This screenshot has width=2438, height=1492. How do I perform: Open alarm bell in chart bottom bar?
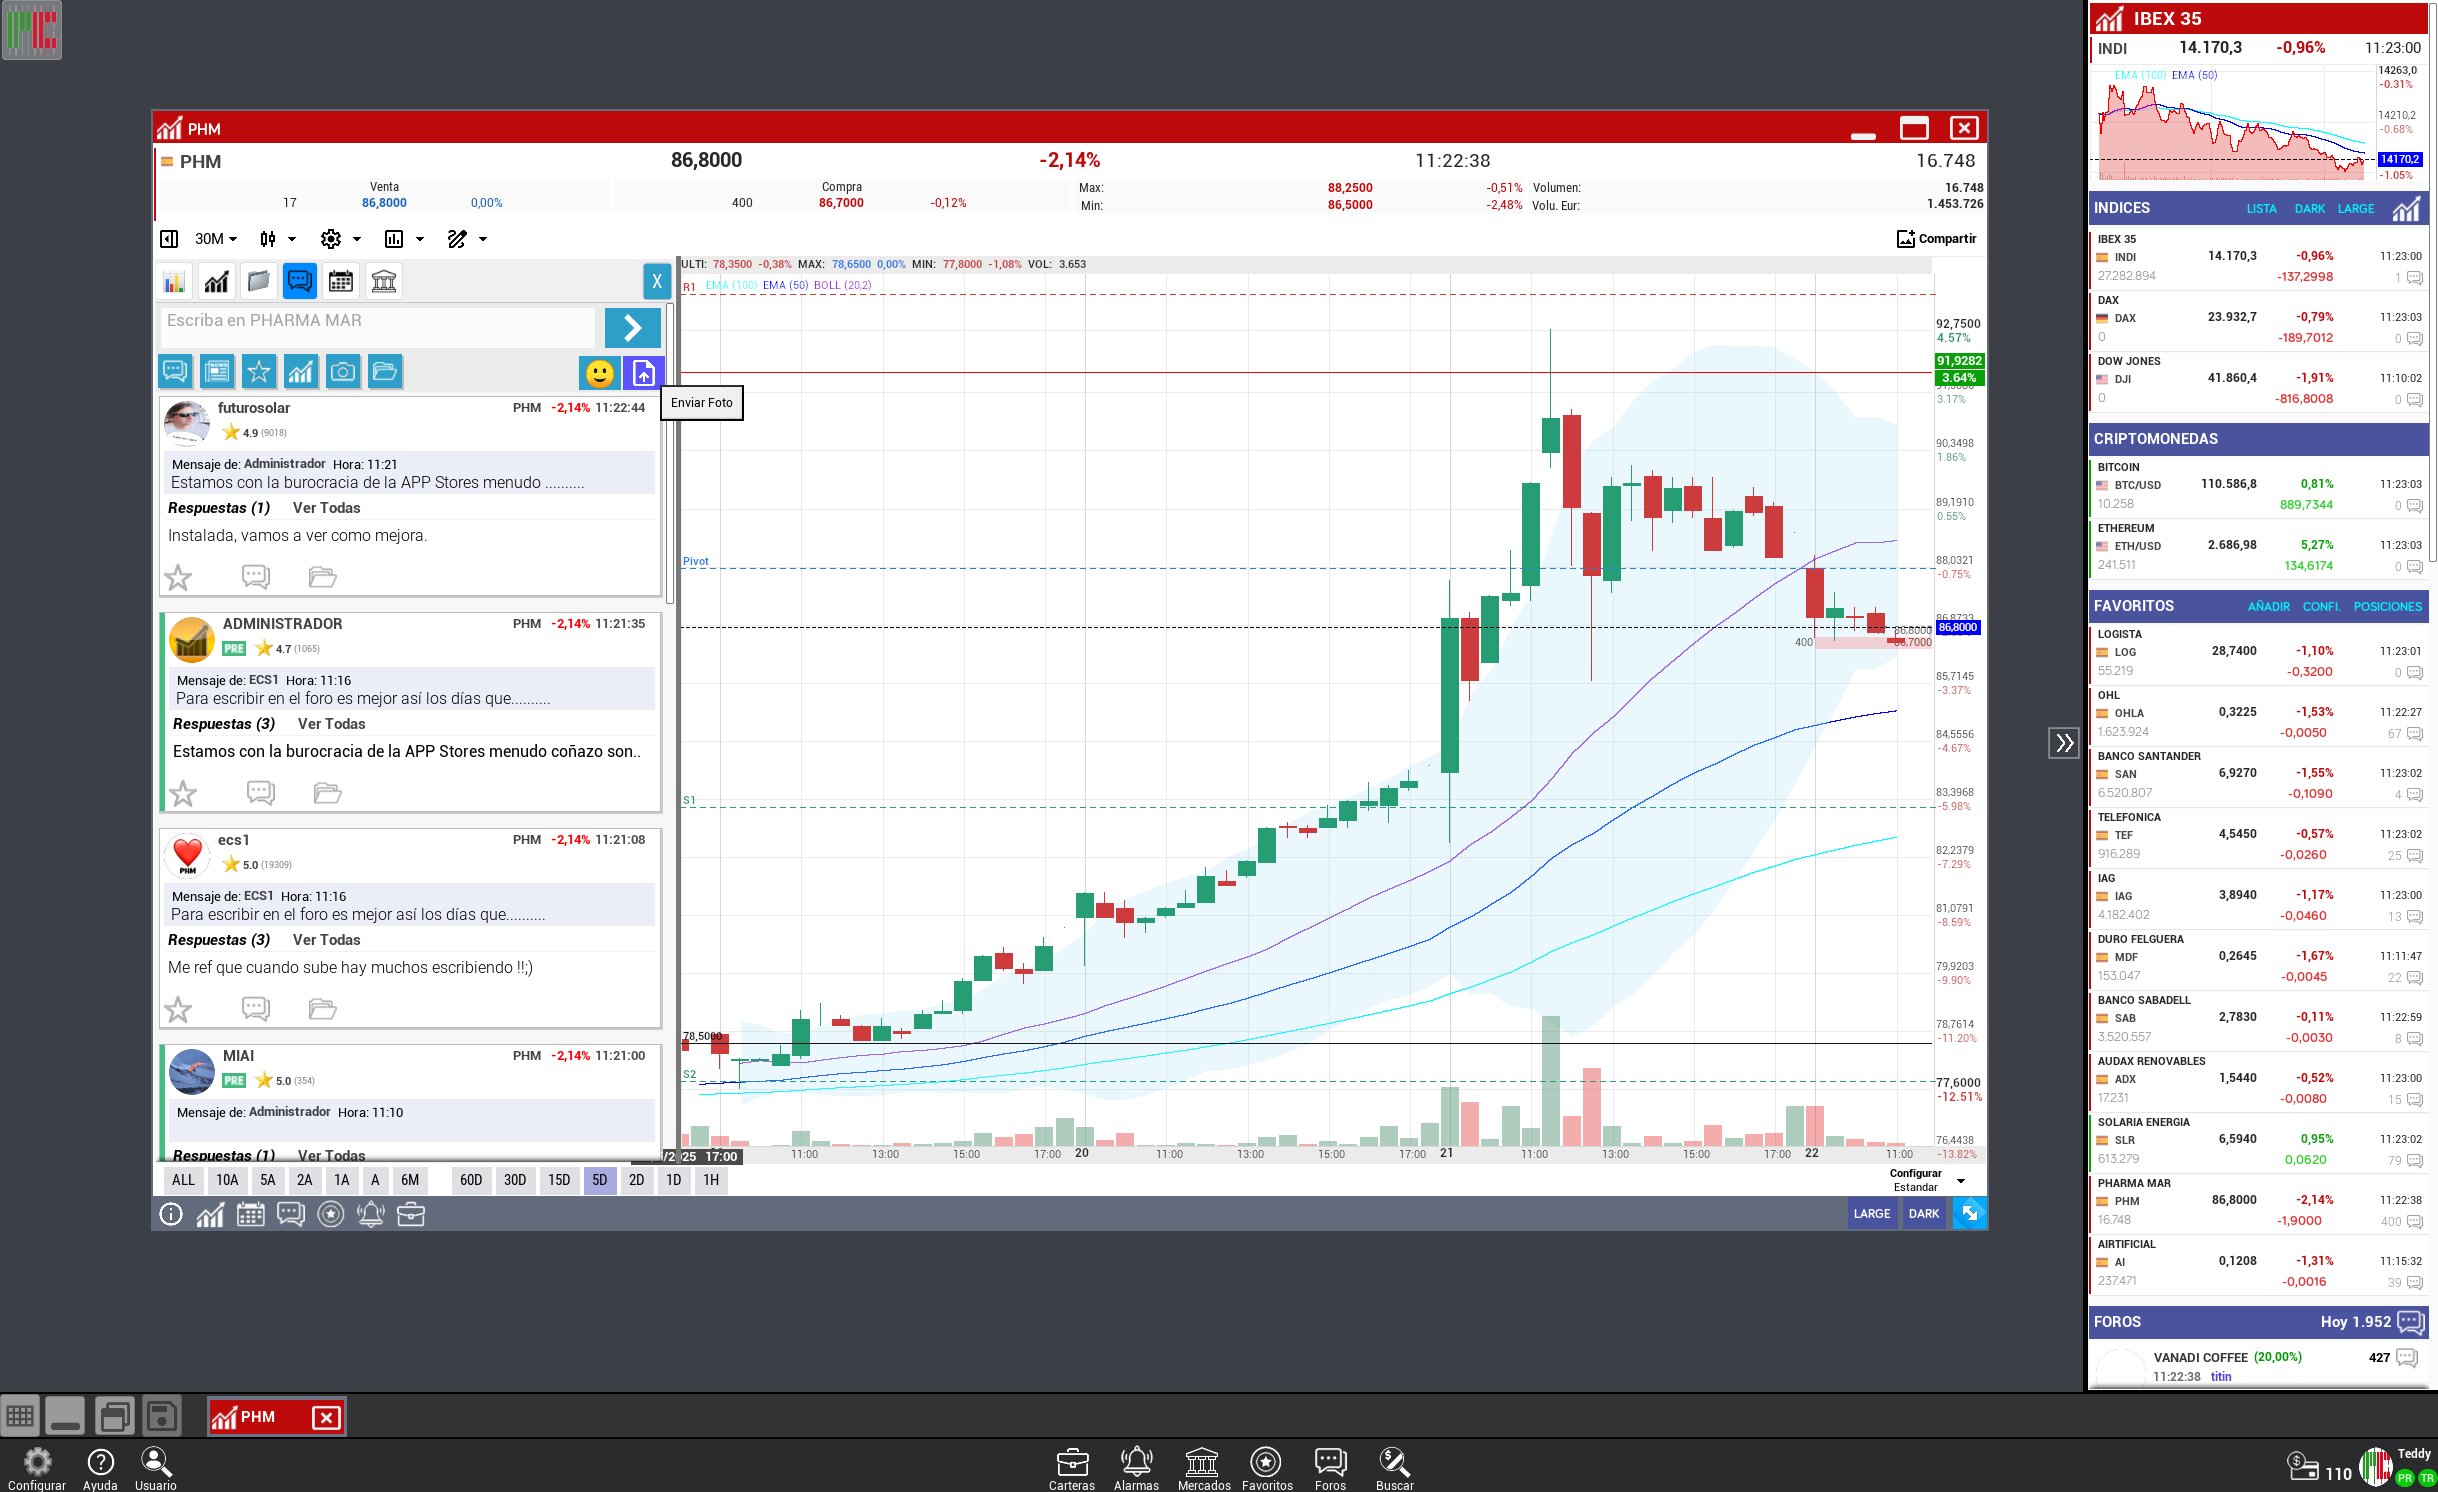tap(370, 1214)
